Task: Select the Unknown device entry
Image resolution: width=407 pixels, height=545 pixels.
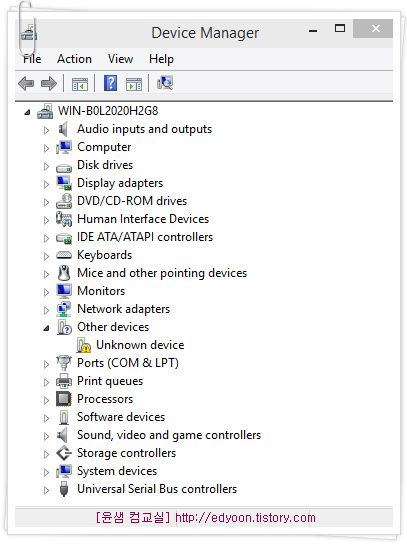Action: [x=140, y=345]
